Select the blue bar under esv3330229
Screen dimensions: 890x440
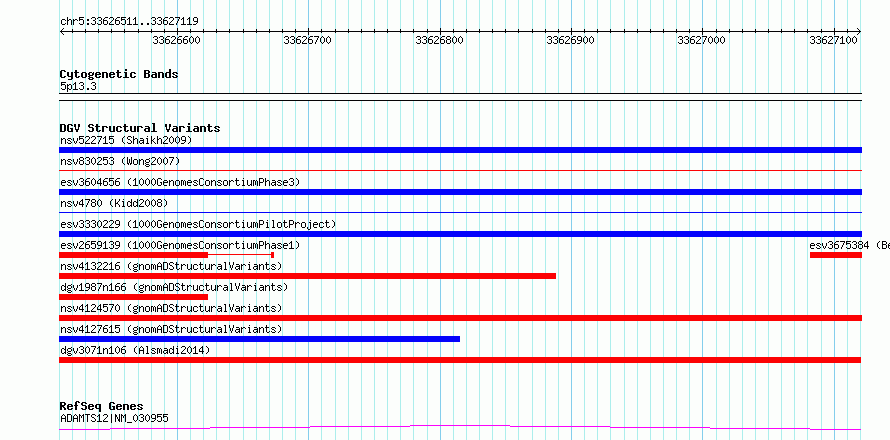460,234
